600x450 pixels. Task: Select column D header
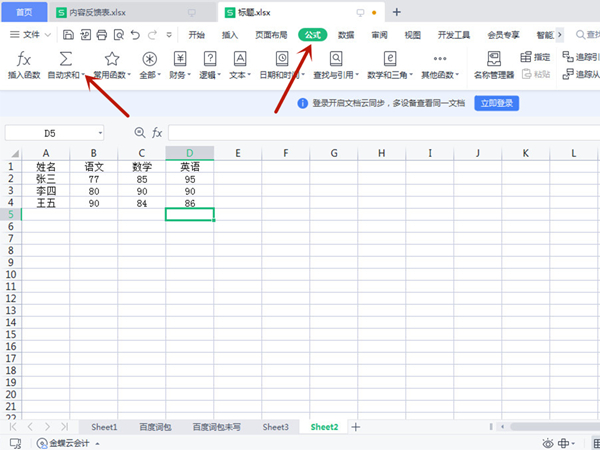[x=189, y=153]
